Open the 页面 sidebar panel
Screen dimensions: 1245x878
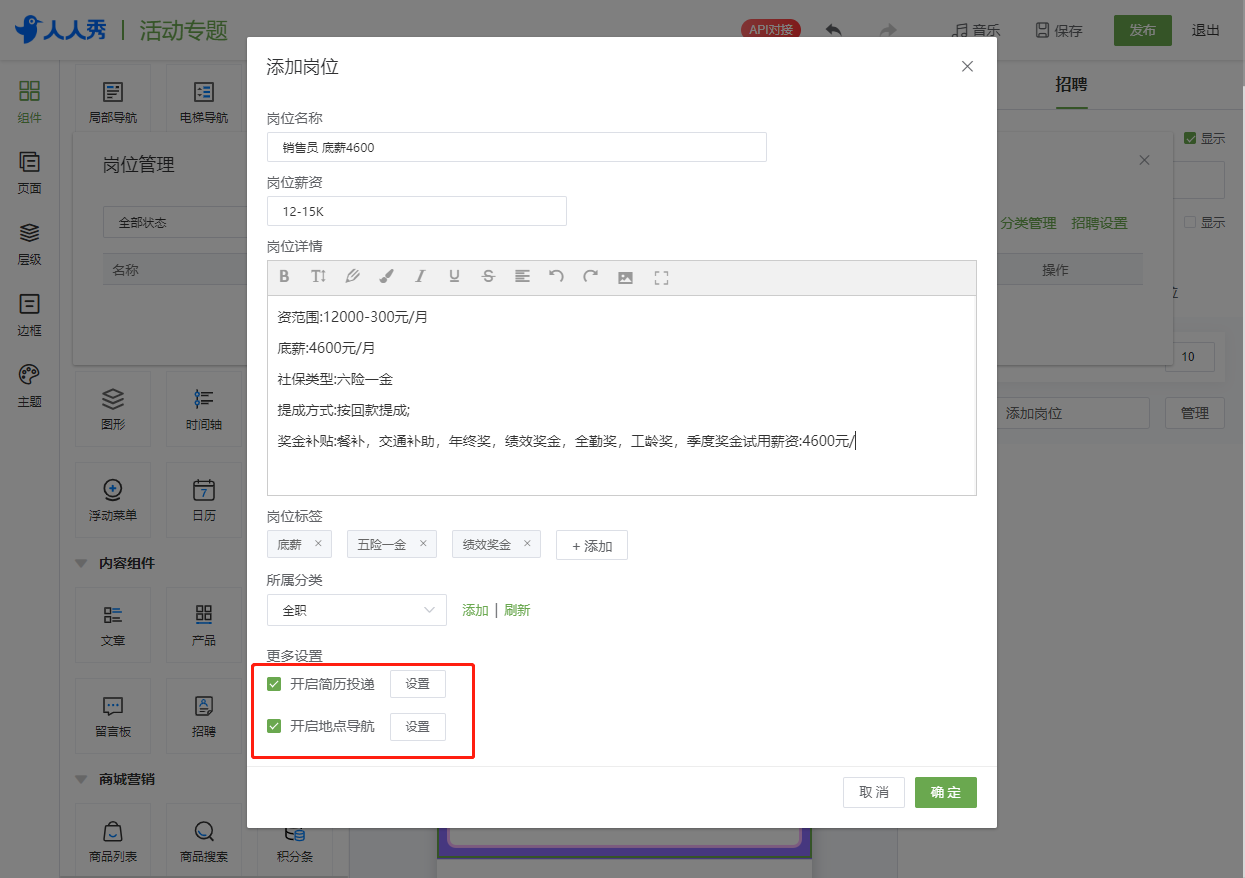pyautogui.click(x=29, y=173)
